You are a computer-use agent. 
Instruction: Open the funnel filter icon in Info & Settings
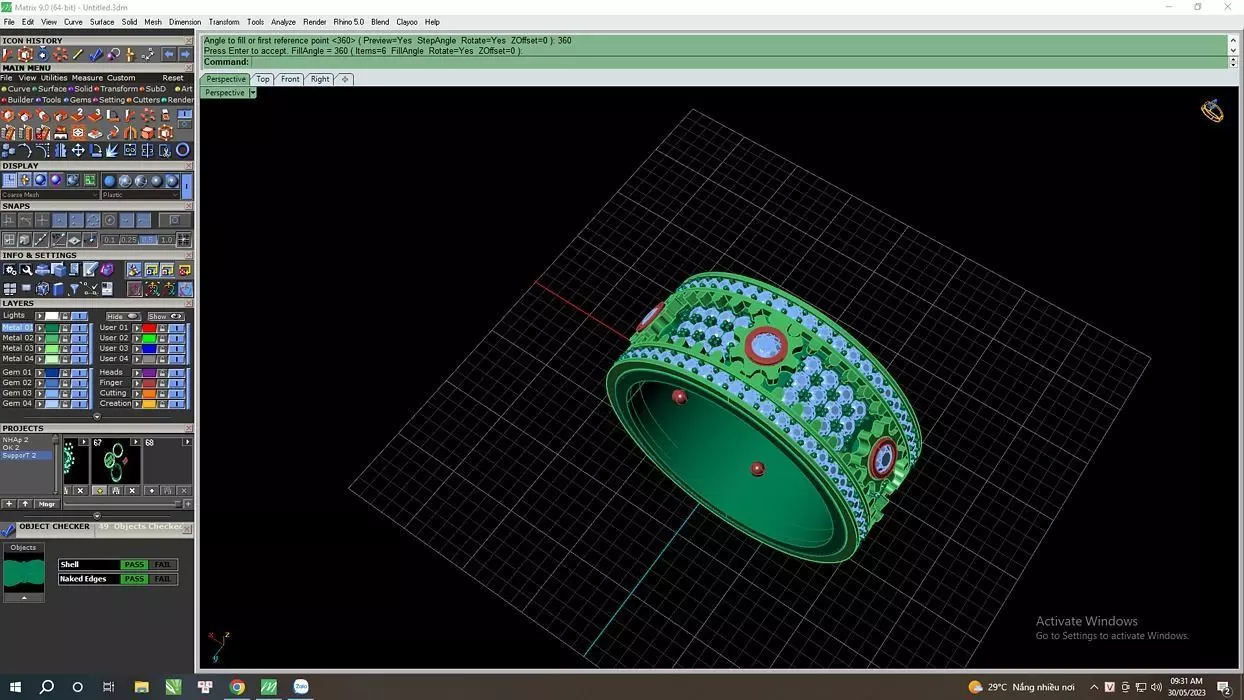click(74, 288)
